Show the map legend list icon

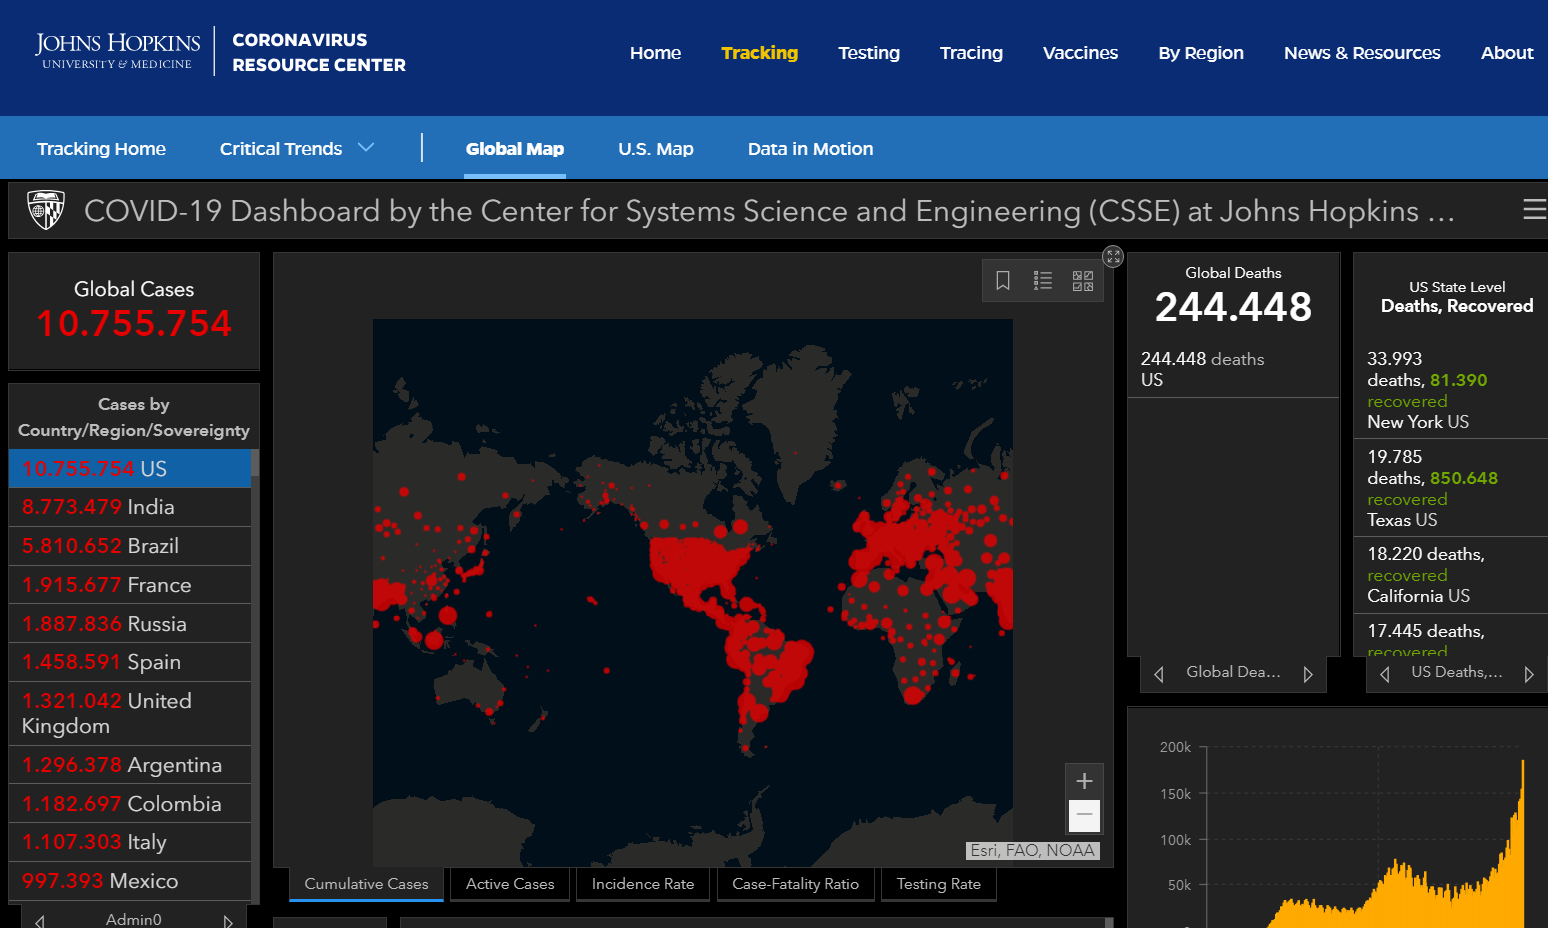[1043, 281]
